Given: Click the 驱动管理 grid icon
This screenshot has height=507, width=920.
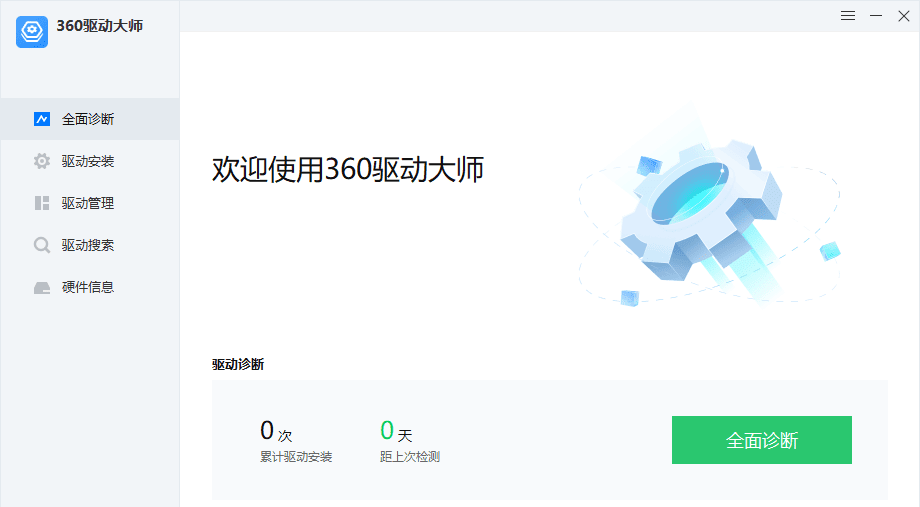Looking at the screenshot, I should [x=42, y=203].
